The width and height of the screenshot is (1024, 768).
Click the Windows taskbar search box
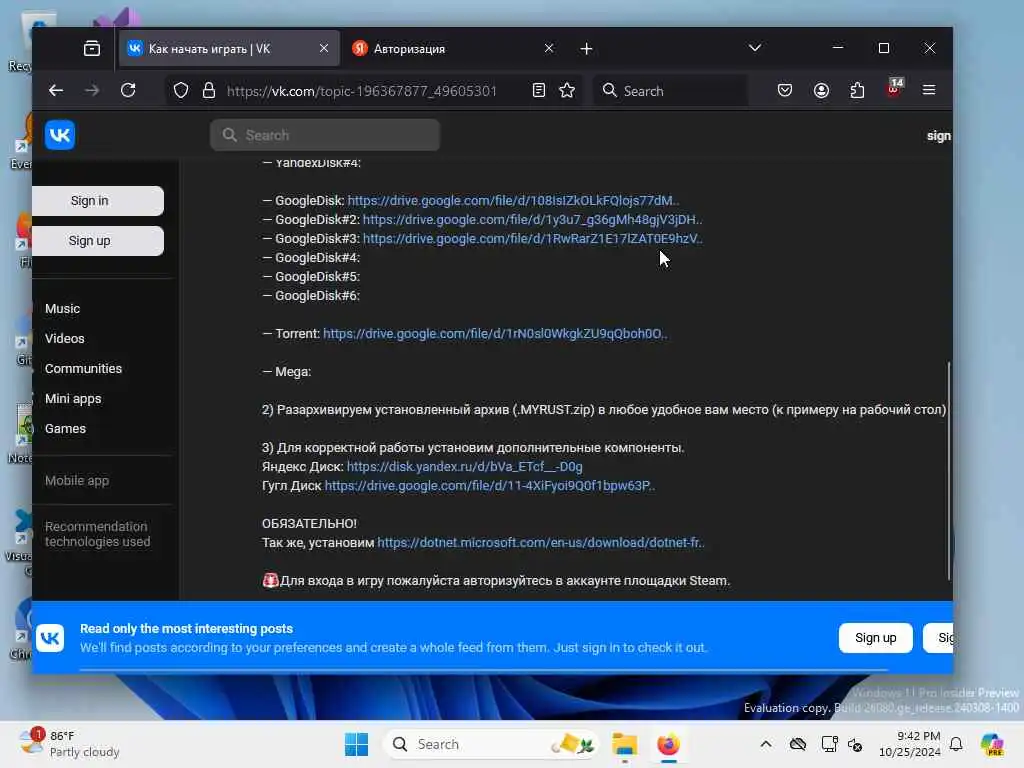(490, 744)
